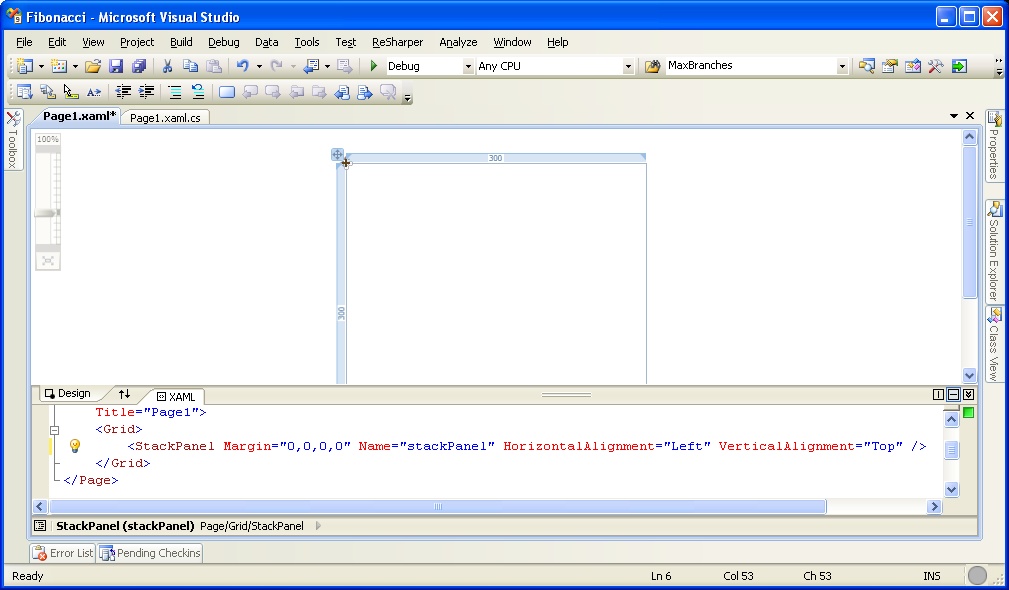Open the Analyze menu
The image size is (1009, 590).
coord(458,42)
